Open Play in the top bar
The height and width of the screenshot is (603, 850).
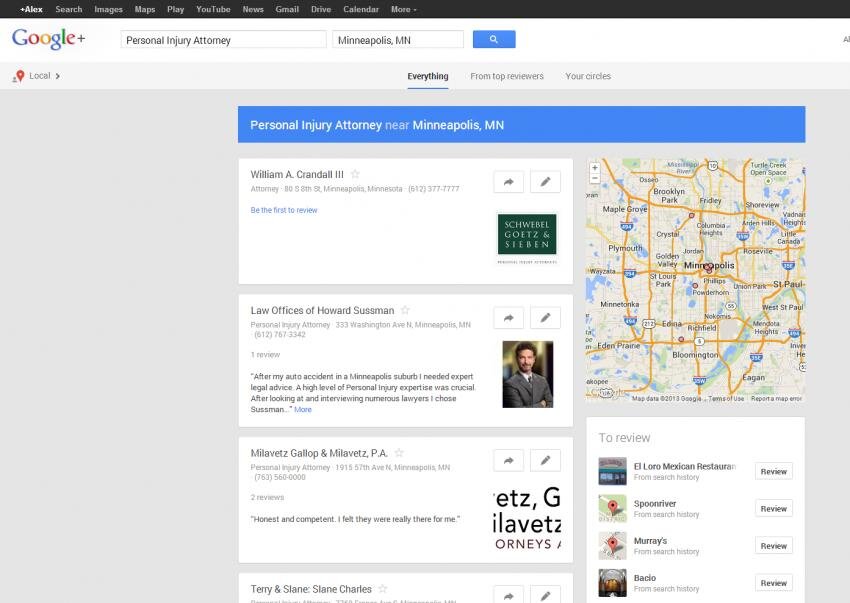pyautogui.click(x=176, y=9)
